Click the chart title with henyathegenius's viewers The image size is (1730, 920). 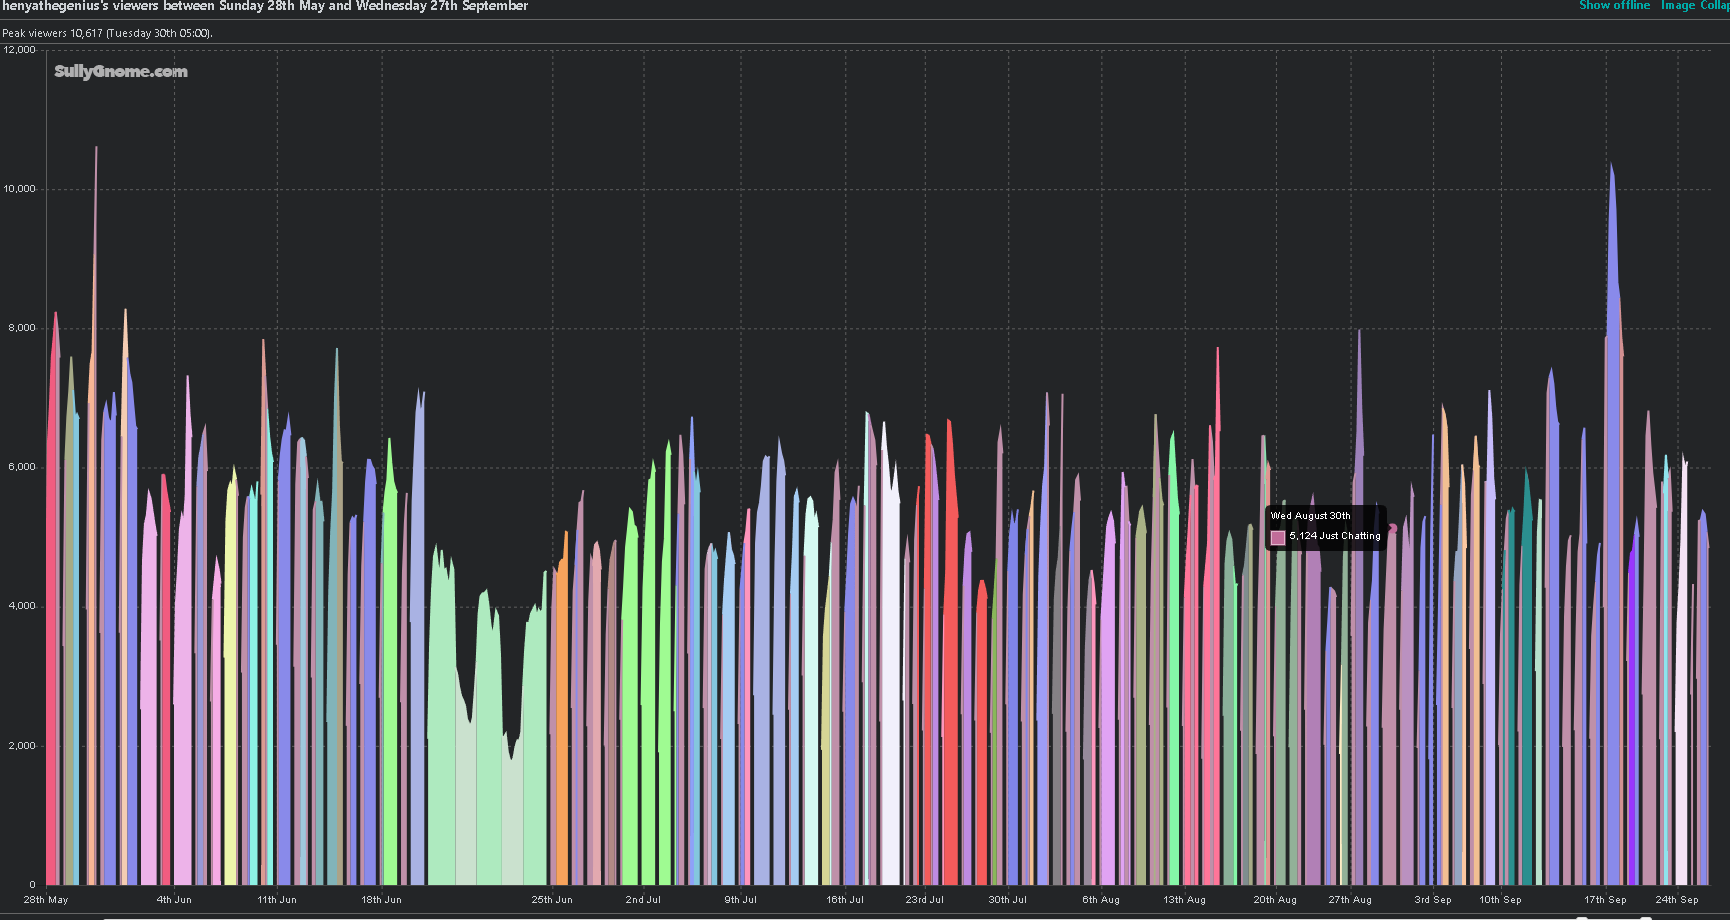265,6
